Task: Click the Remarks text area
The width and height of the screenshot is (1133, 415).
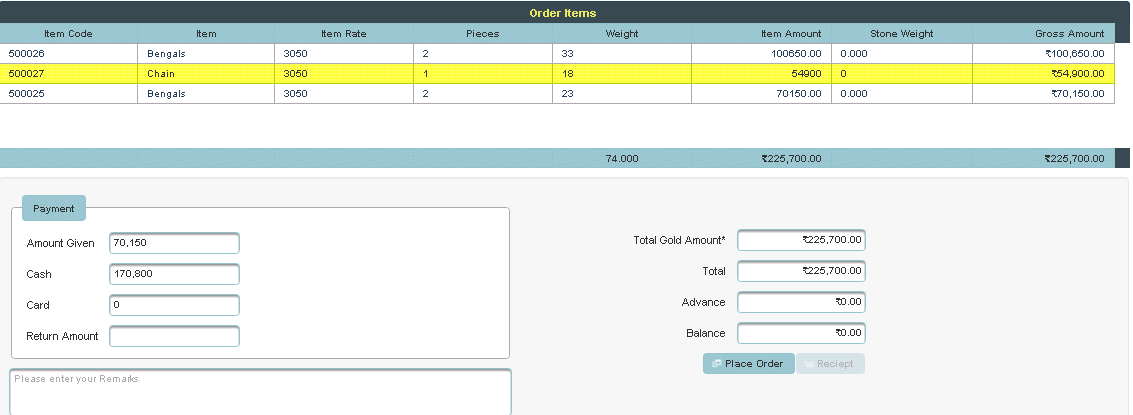Action: pyautogui.click(x=260, y=391)
